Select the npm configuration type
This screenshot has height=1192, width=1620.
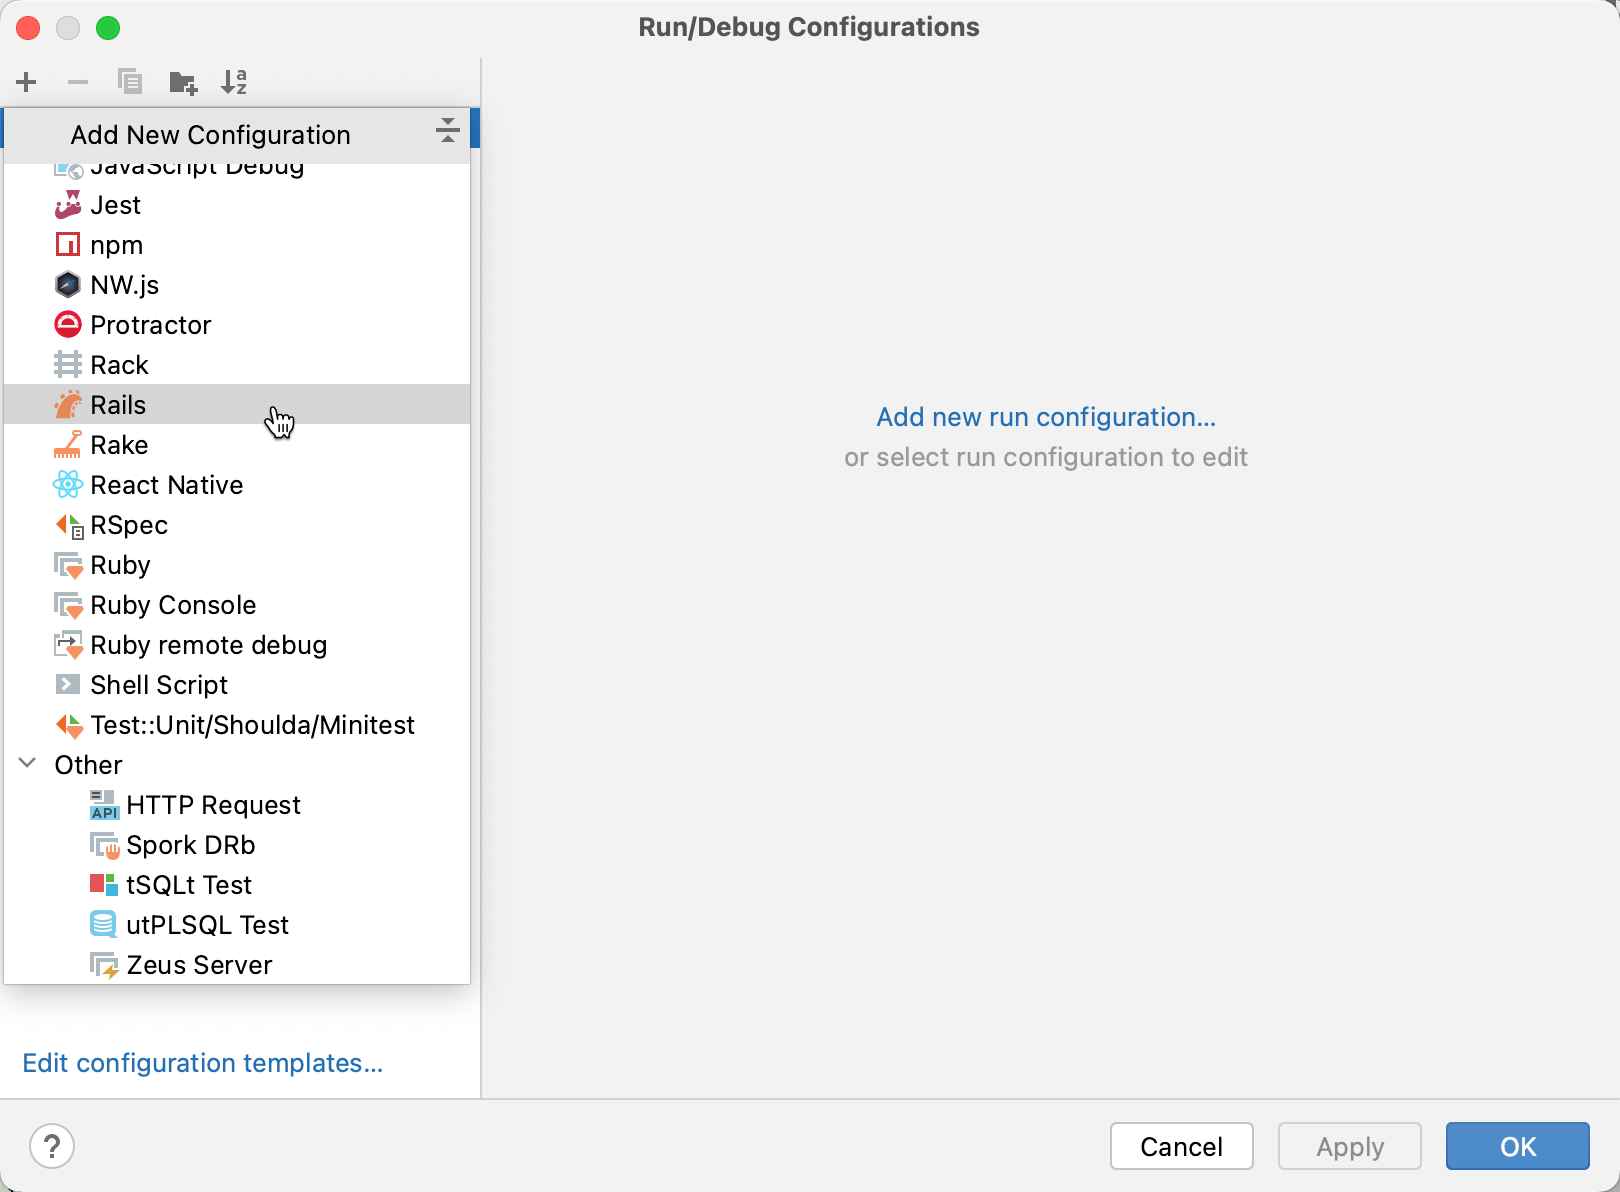116,244
